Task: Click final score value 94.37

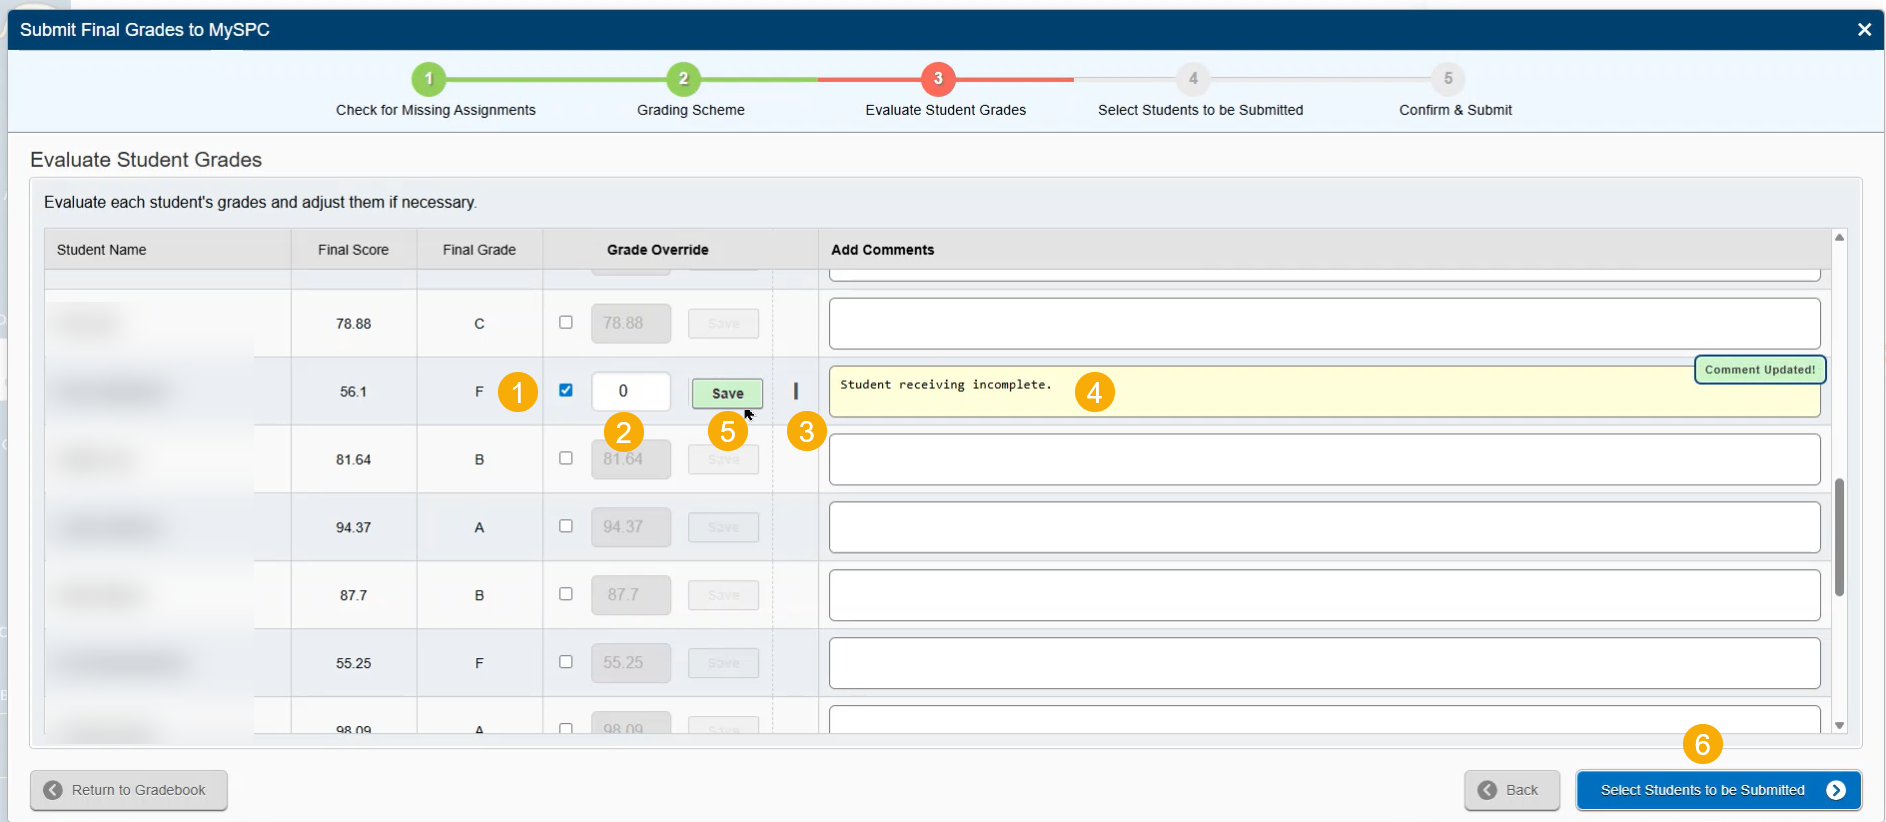Action: point(353,528)
